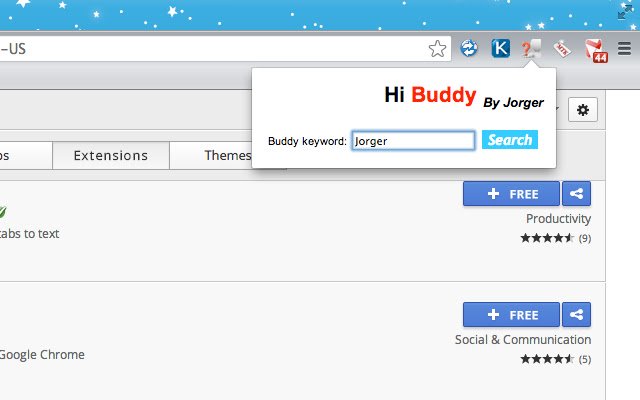Click the Social & Communication category label

(x=523, y=339)
